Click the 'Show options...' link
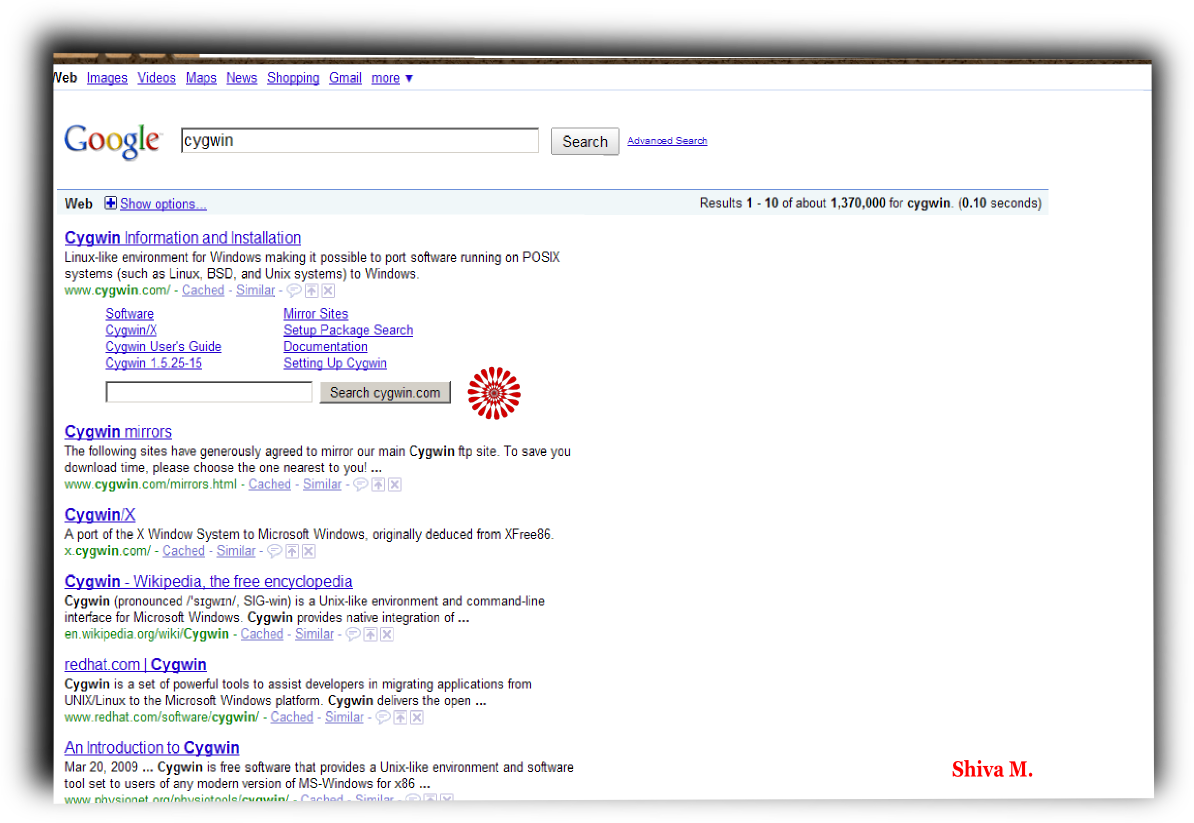Image resolution: width=1194 pixels, height=823 pixels. point(163,204)
